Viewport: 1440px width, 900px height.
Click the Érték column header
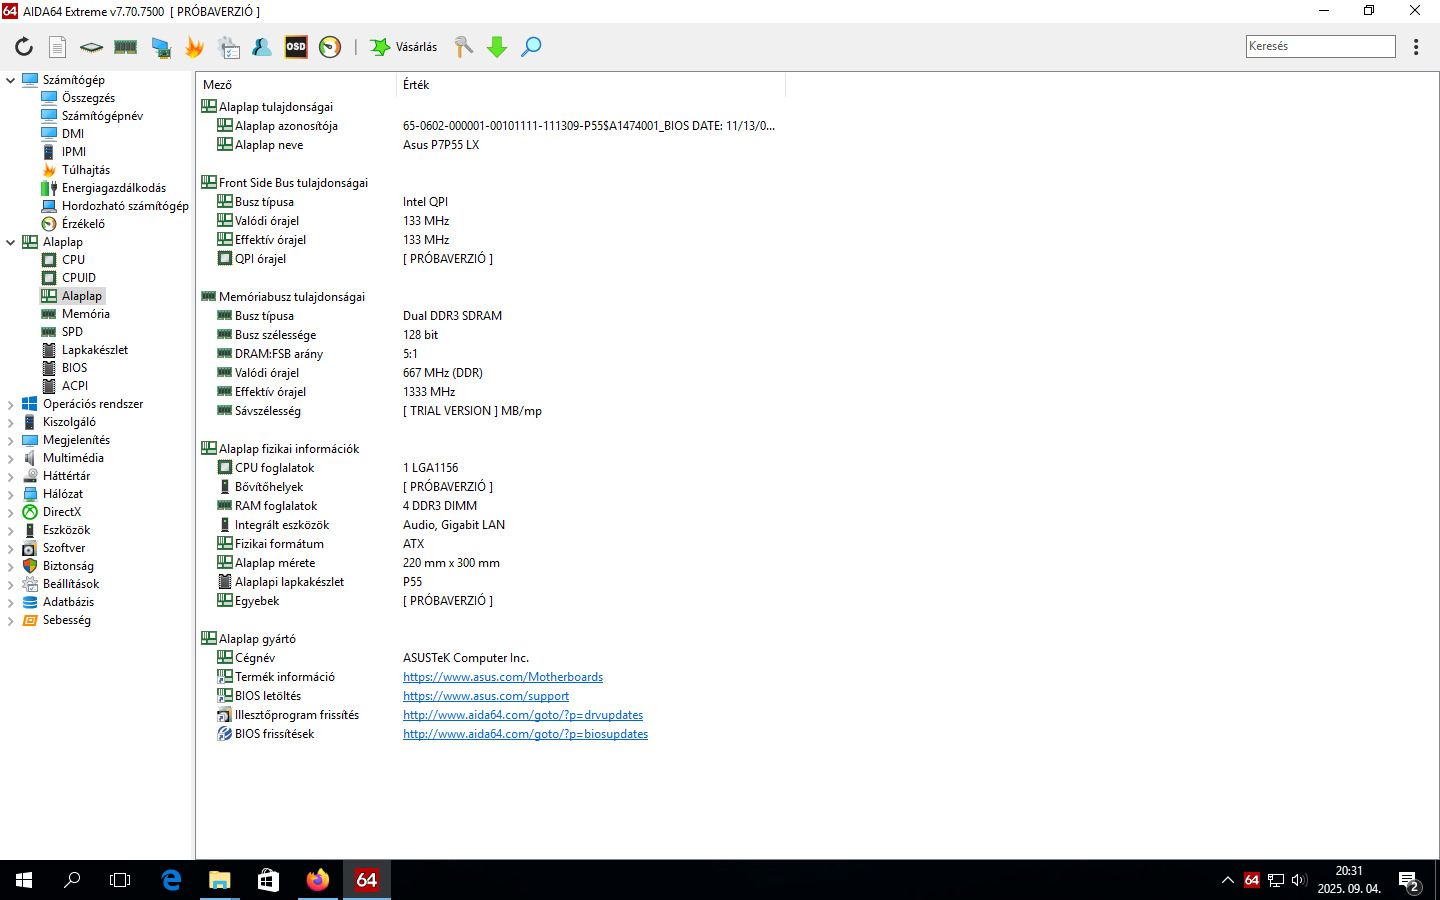[x=591, y=85]
